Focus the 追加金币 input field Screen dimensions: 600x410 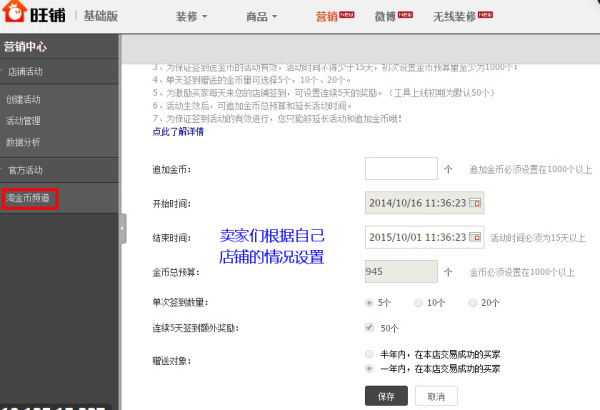pos(401,168)
